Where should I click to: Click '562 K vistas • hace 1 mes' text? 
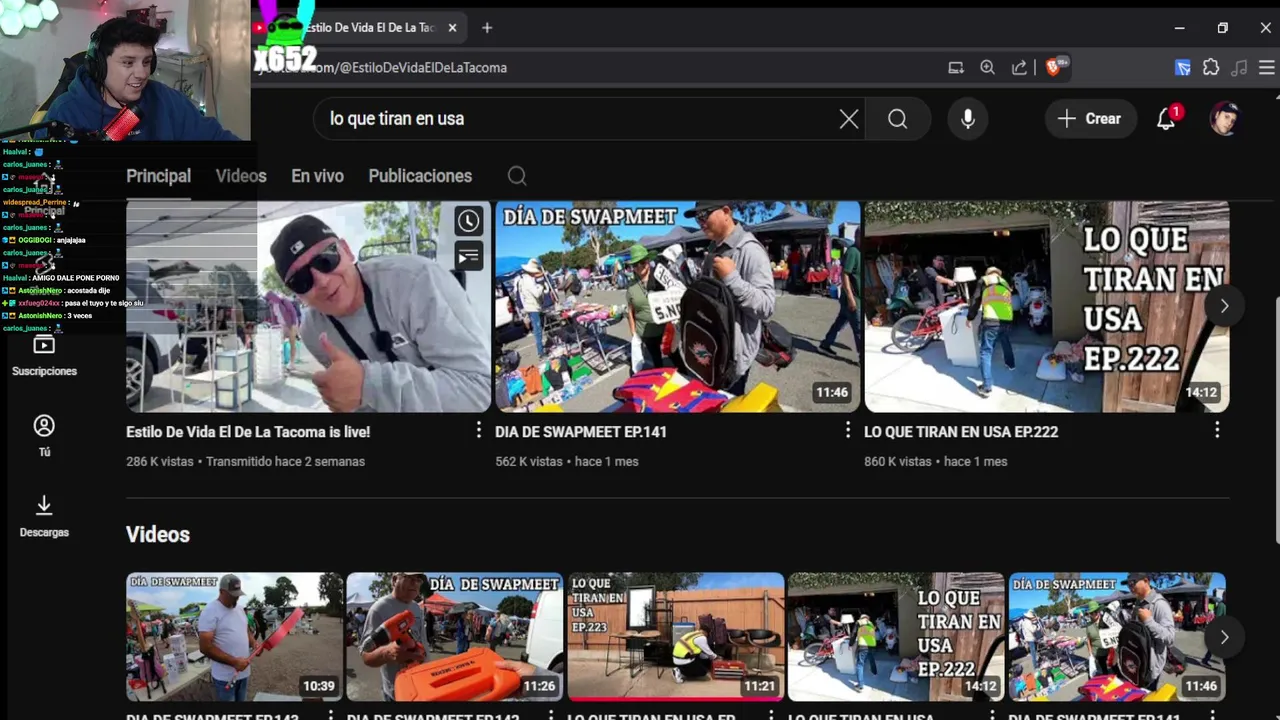[566, 462]
